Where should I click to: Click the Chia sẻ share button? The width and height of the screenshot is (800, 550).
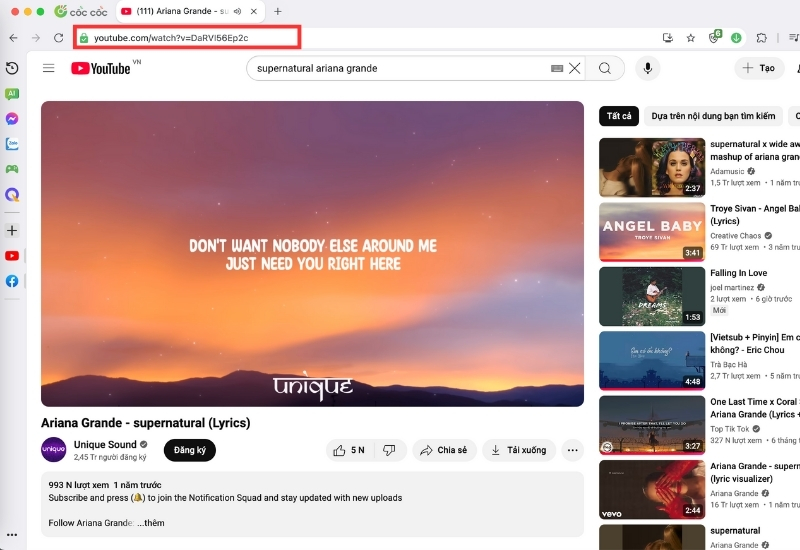pyautogui.click(x=444, y=450)
